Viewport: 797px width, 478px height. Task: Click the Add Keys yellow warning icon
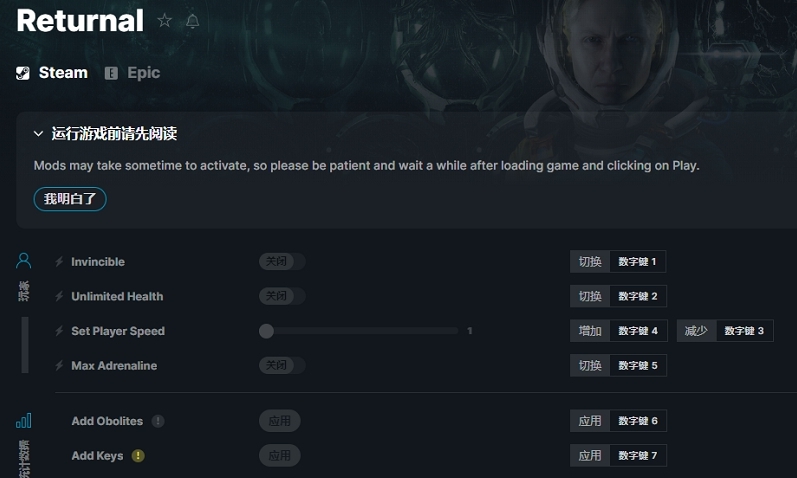[138, 456]
